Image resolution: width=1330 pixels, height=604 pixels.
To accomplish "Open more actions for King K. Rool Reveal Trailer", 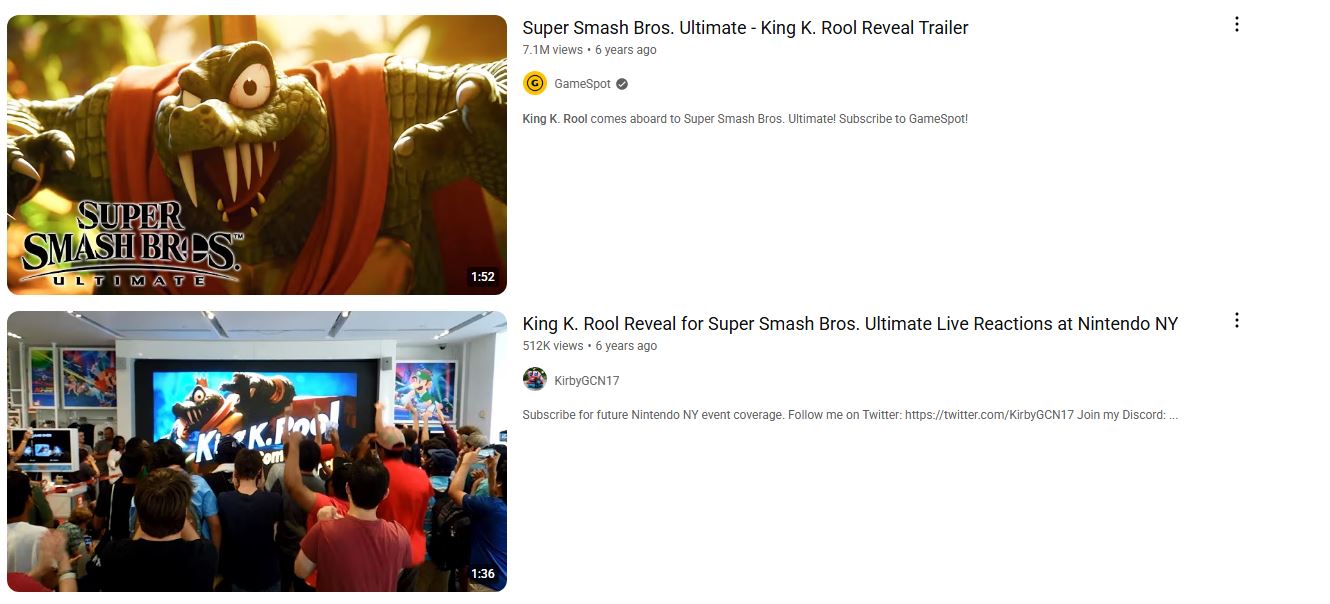I will click(x=1237, y=25).
